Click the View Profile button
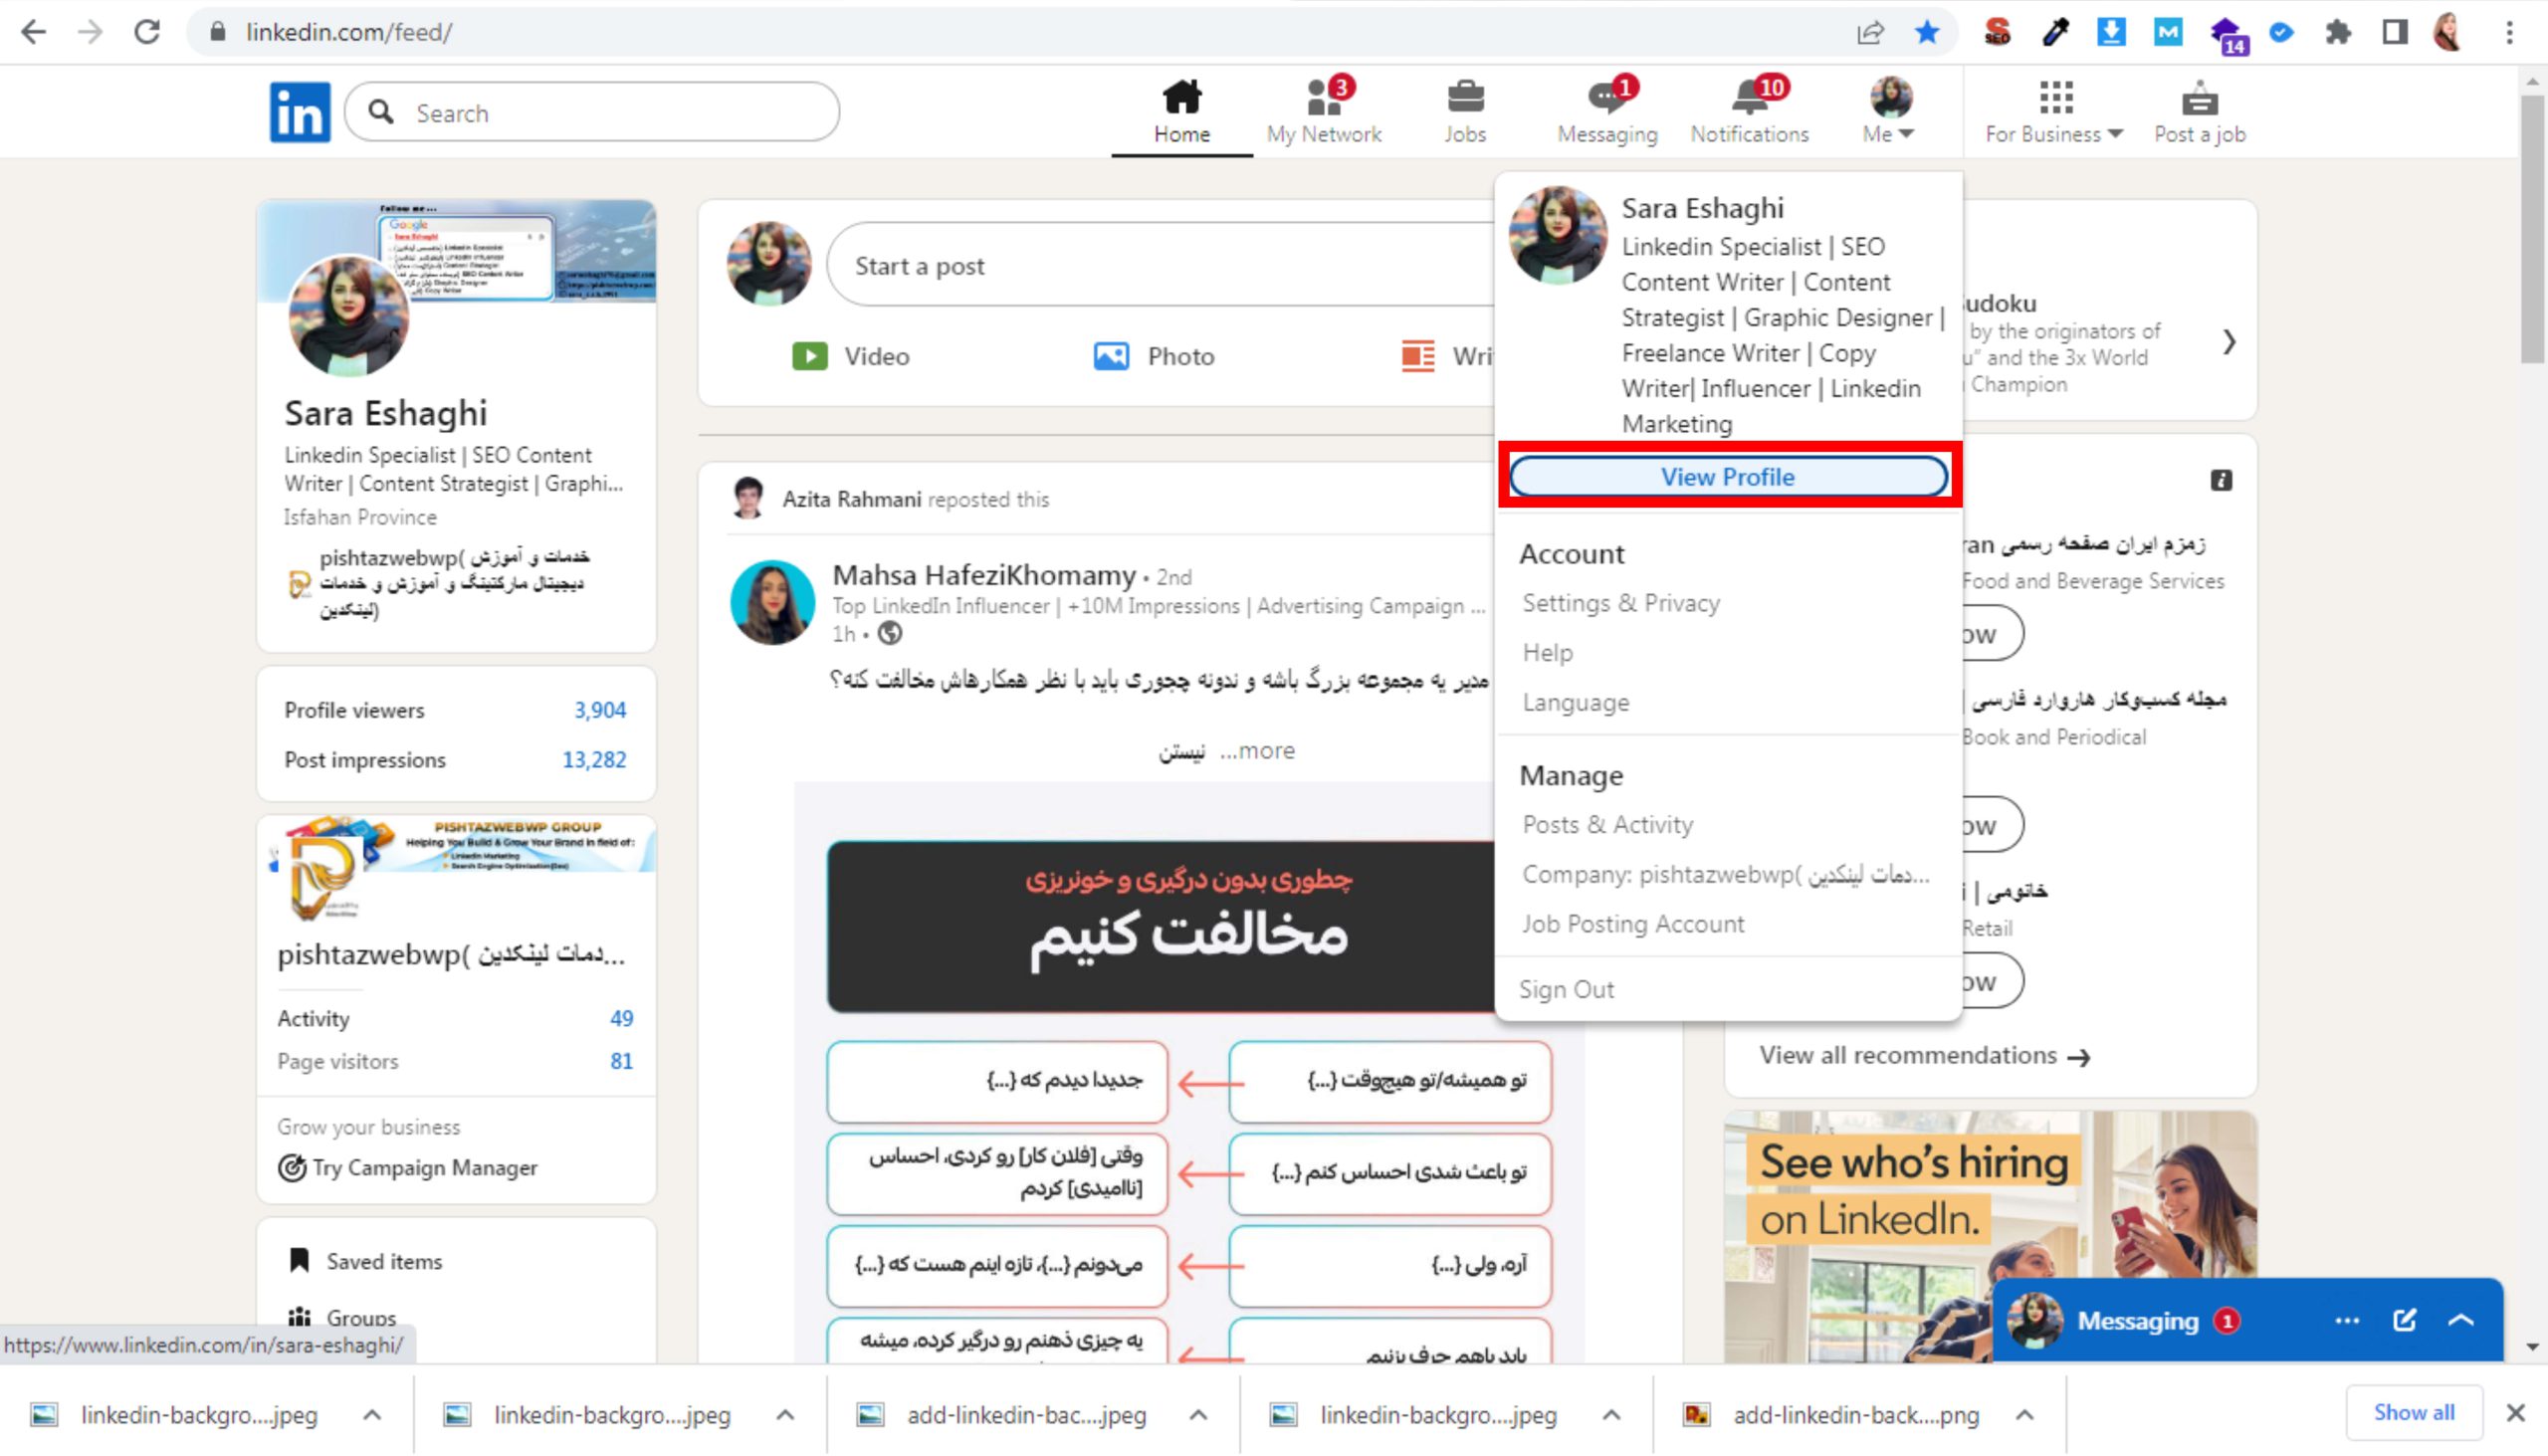Screen dimensions: 2548x1456 (1727, 477)
